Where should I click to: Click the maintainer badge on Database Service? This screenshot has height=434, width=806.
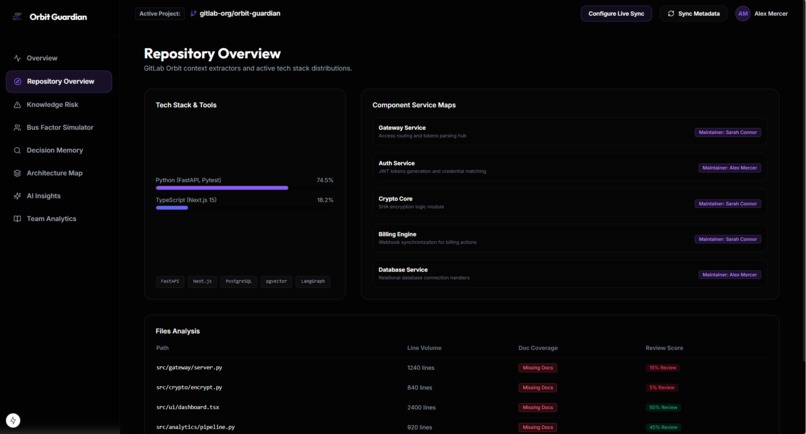[x=729, y=275]
